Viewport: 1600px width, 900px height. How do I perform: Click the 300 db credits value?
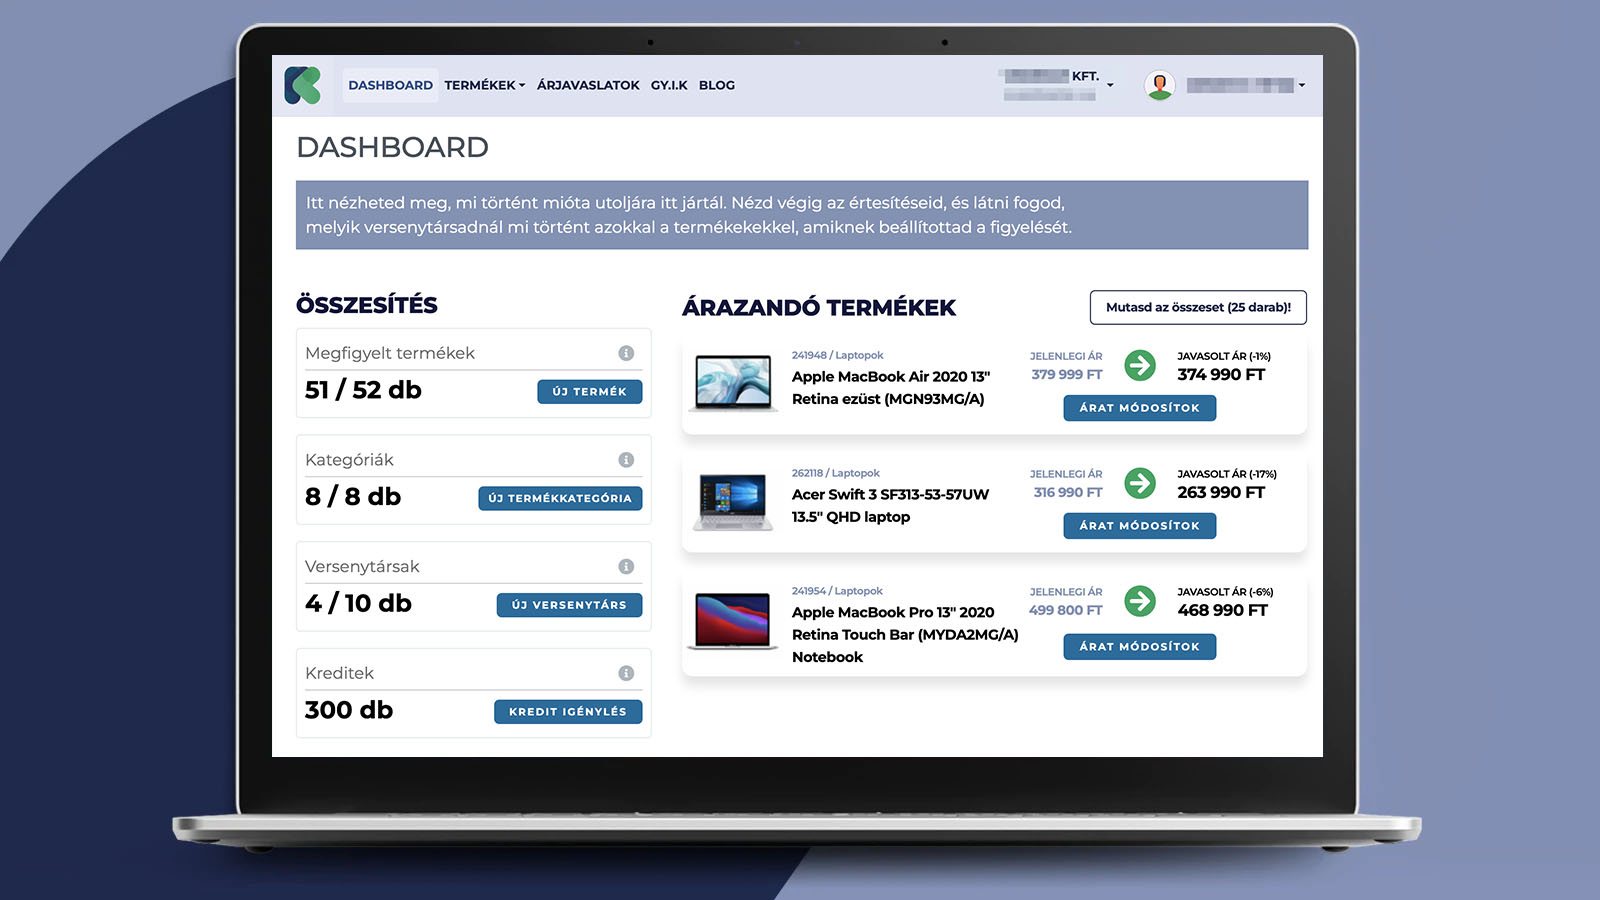349,710
